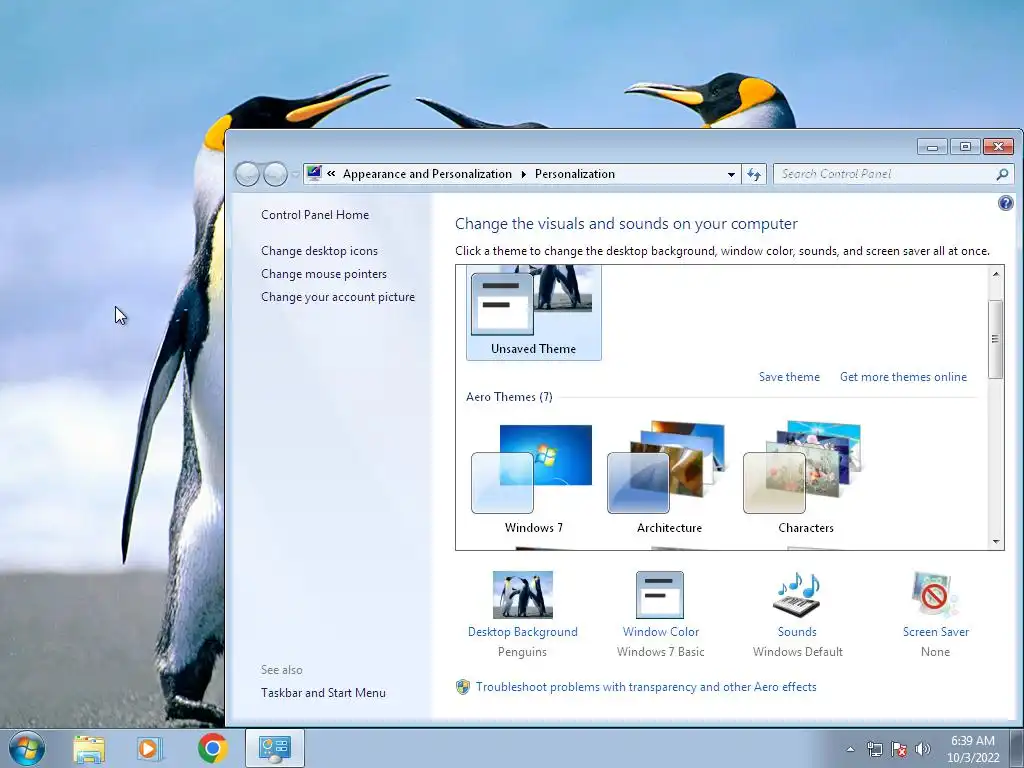Open Control Panel Home link
The height and width of the screenshot is (768, 1024).
[315, 215]
